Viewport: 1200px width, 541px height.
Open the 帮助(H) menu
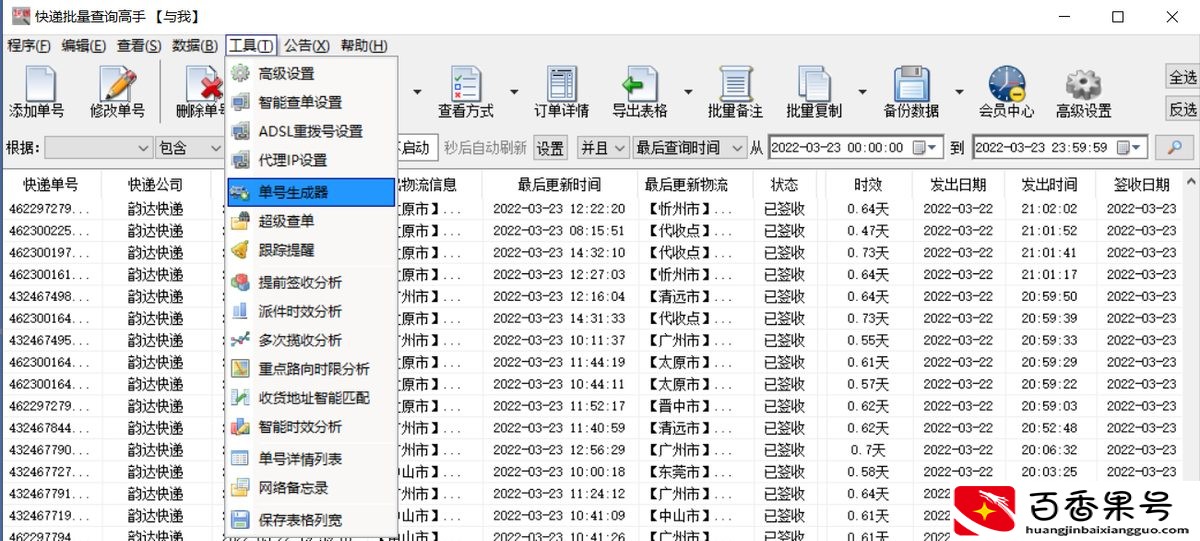(364, 45)
